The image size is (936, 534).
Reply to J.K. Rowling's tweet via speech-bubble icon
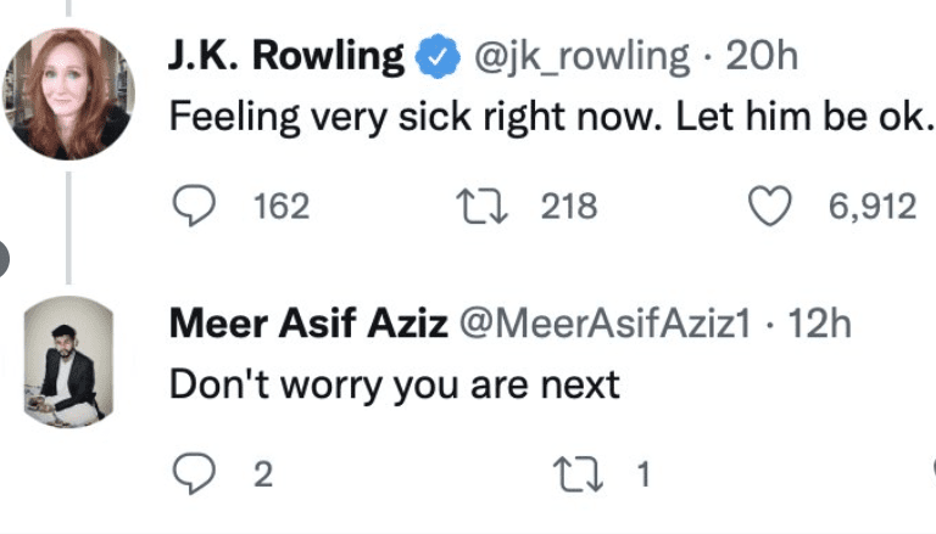tap(194, 206)
